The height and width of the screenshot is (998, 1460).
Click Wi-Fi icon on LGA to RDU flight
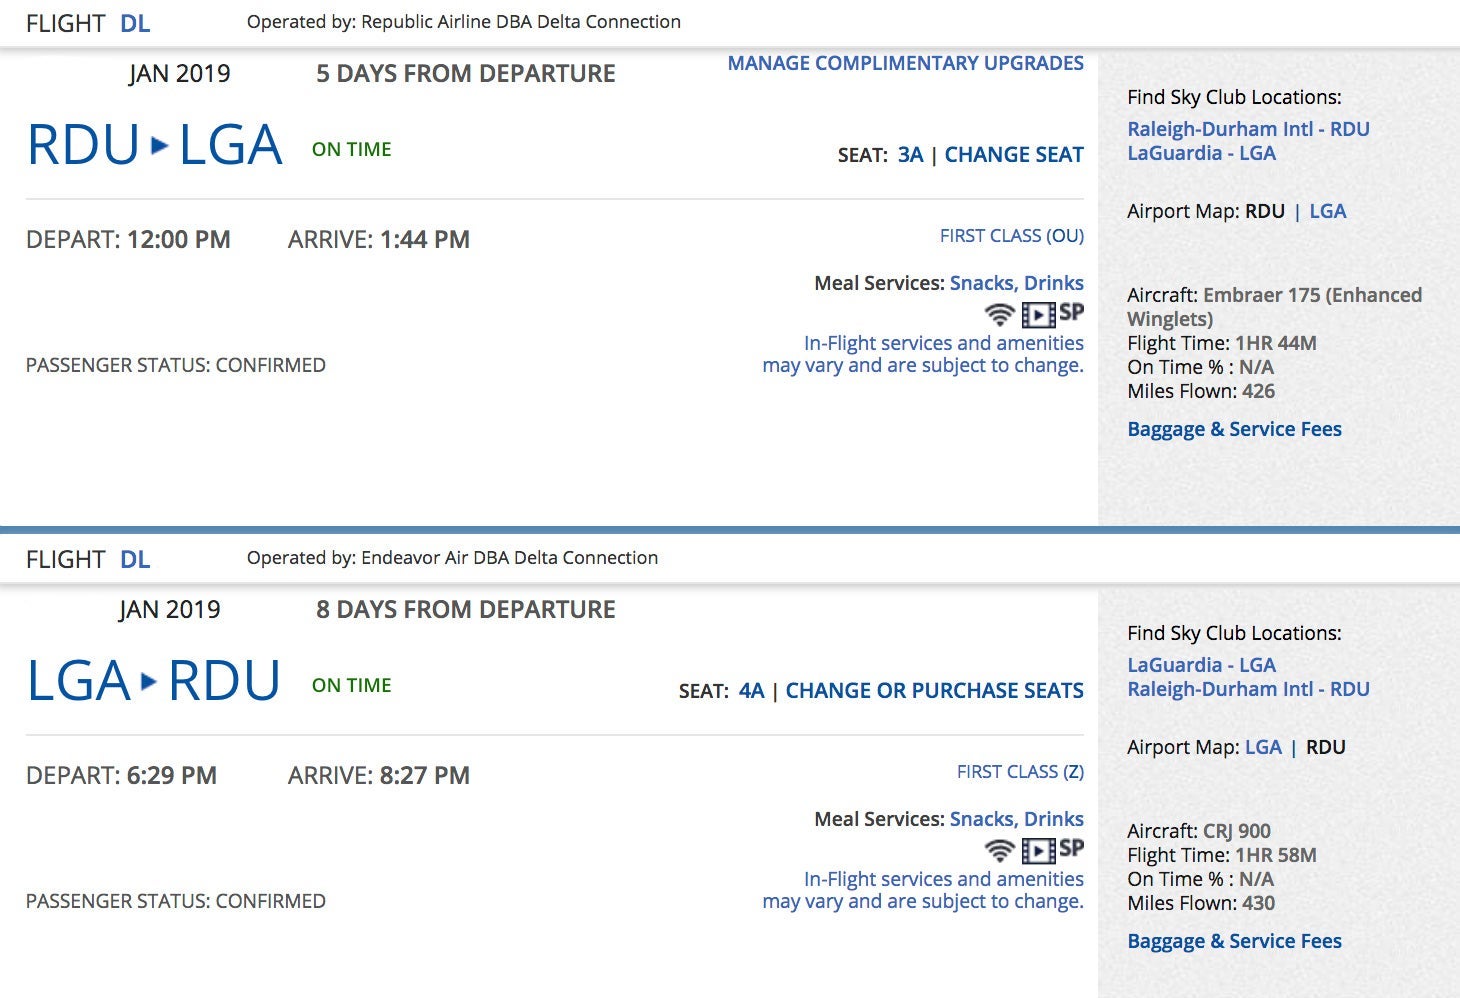(x=999, y=850)
